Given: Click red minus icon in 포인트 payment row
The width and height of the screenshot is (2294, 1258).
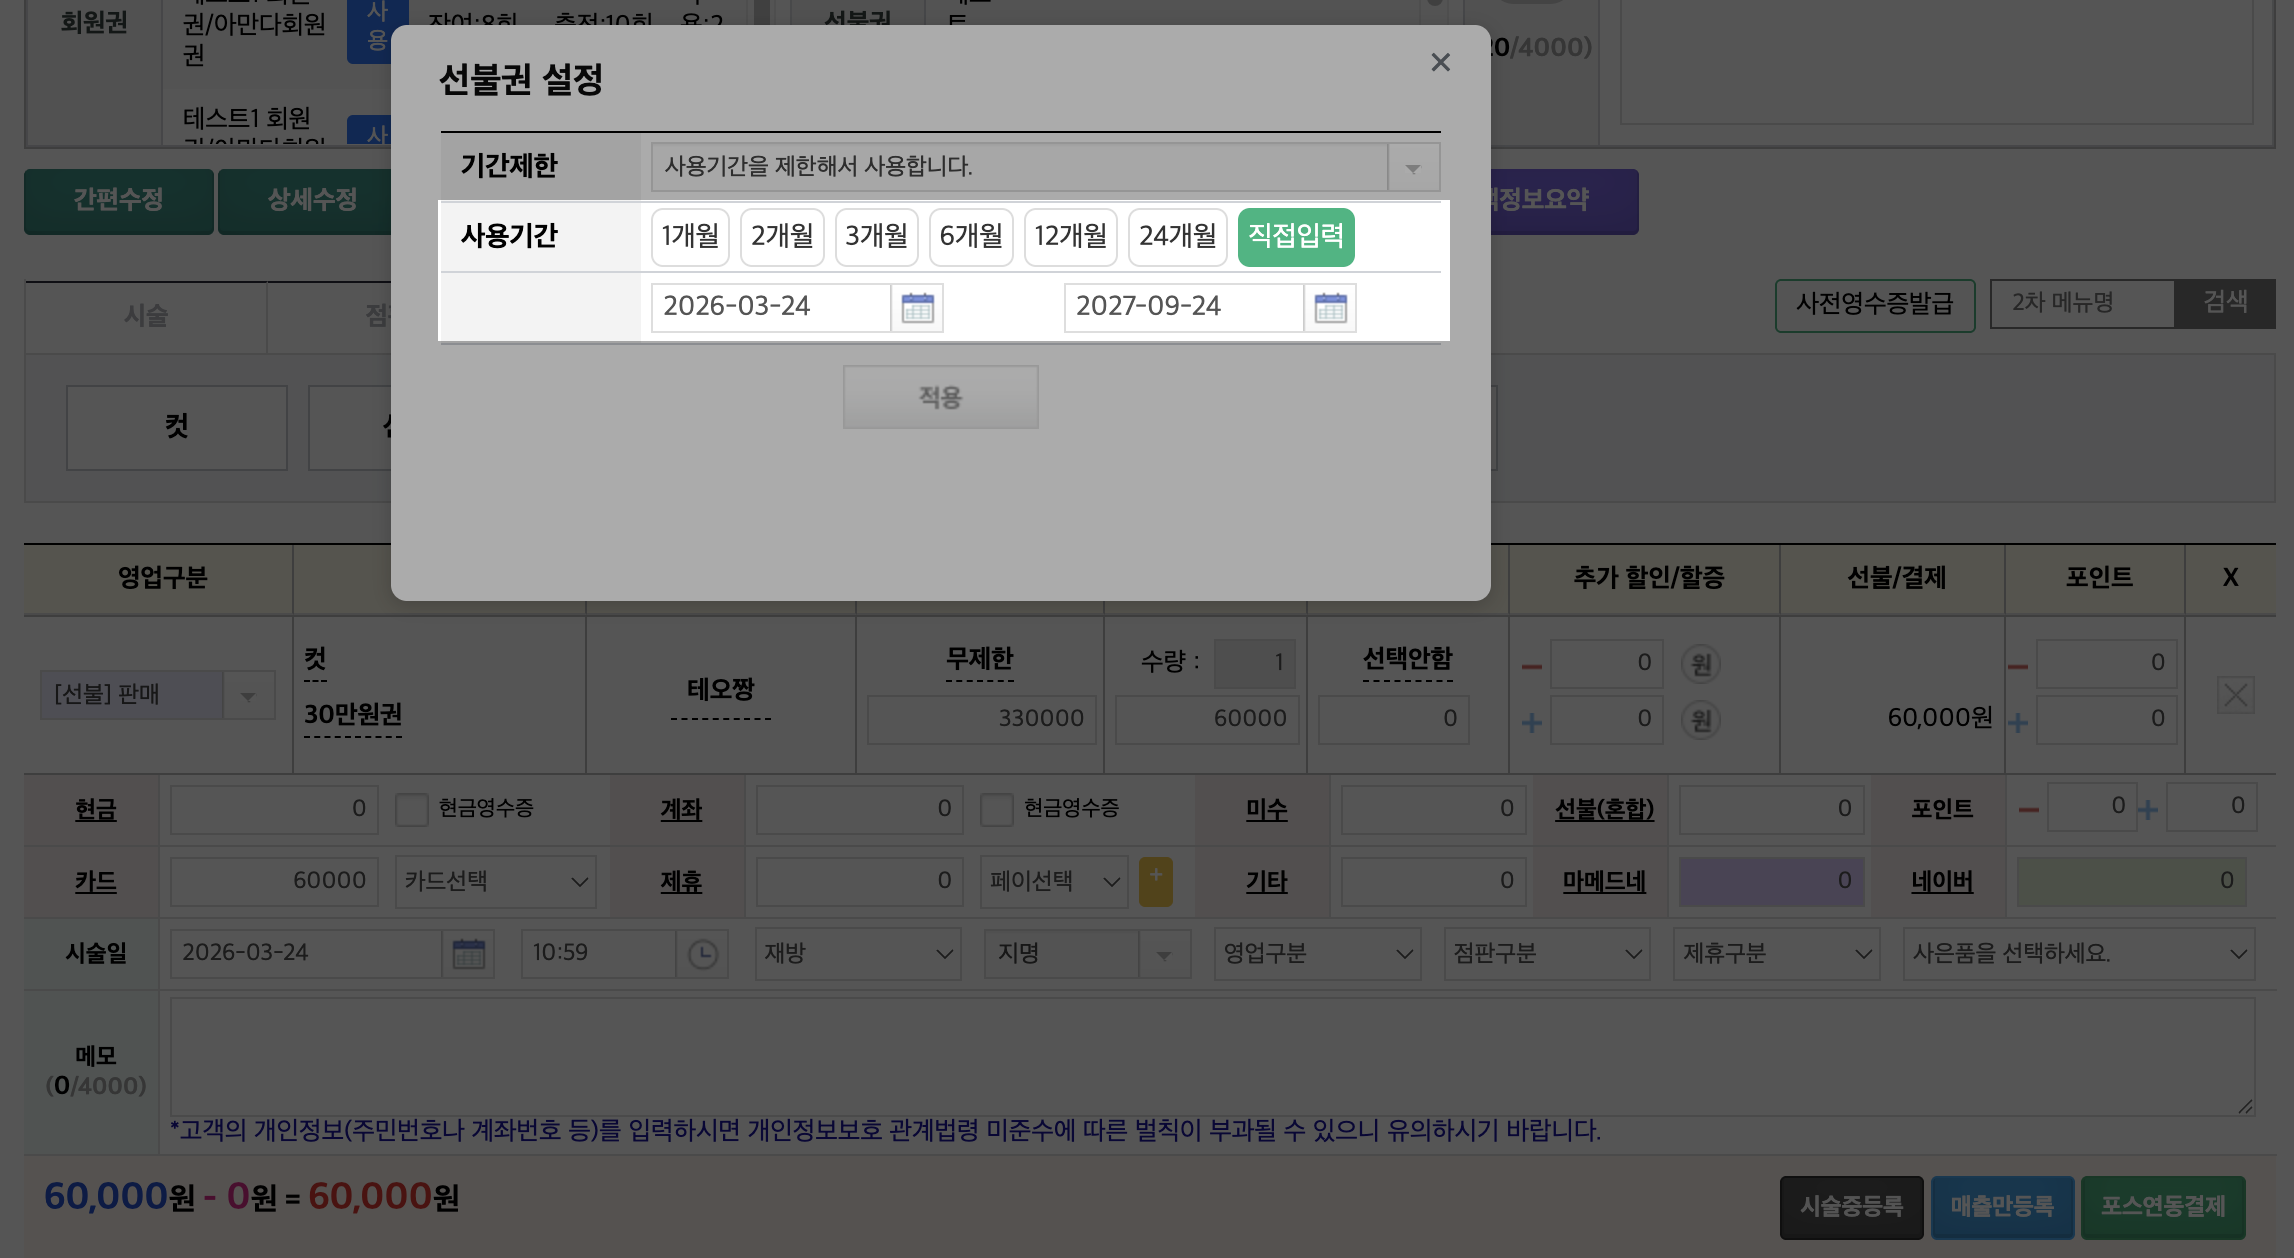Looking at the screenshot, I should click(2028, 810).
